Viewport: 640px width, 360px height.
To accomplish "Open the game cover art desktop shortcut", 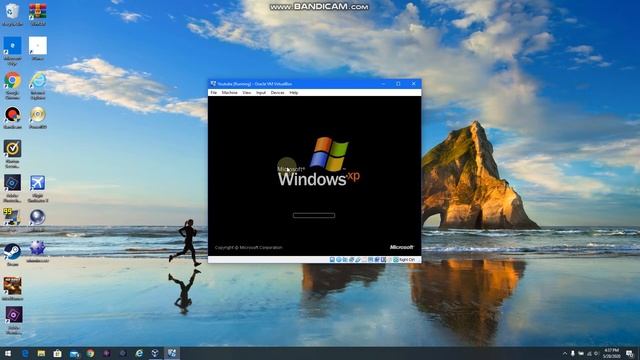I will click(x=12, y=289).
